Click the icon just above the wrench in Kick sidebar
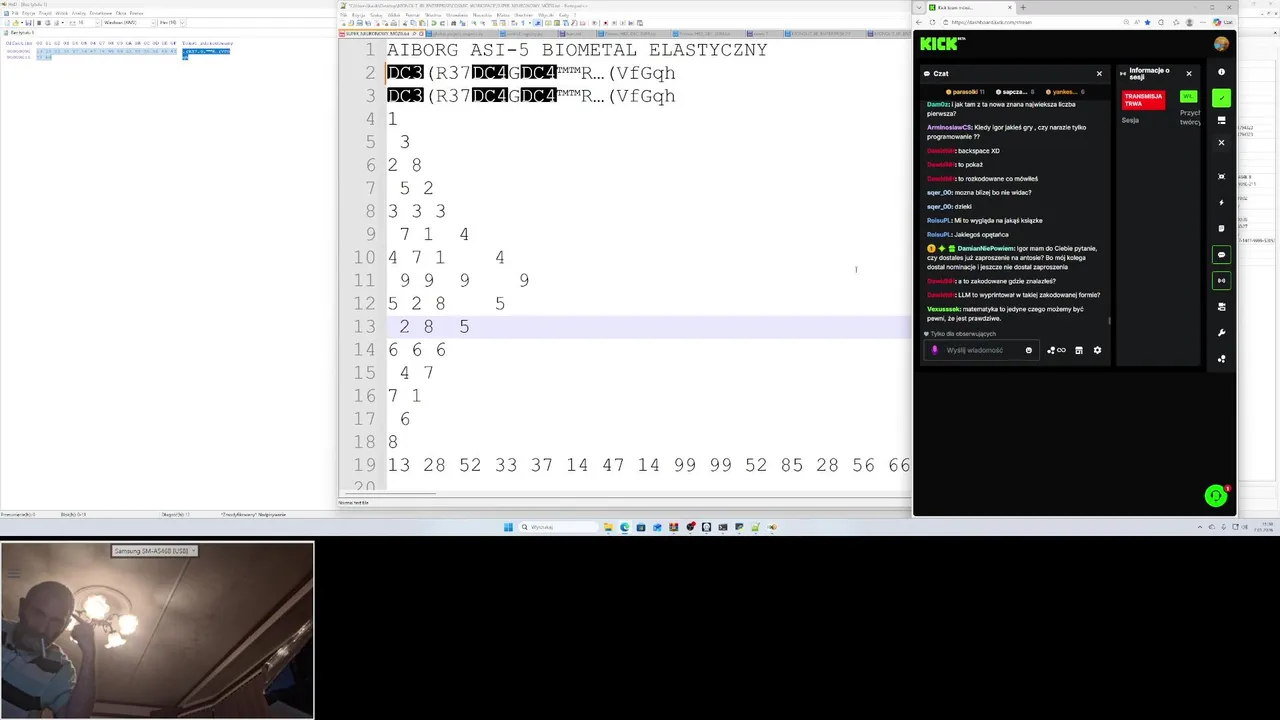This screenshot has width=1280, height=720. pyautogui.click(x=1221, y=307)
